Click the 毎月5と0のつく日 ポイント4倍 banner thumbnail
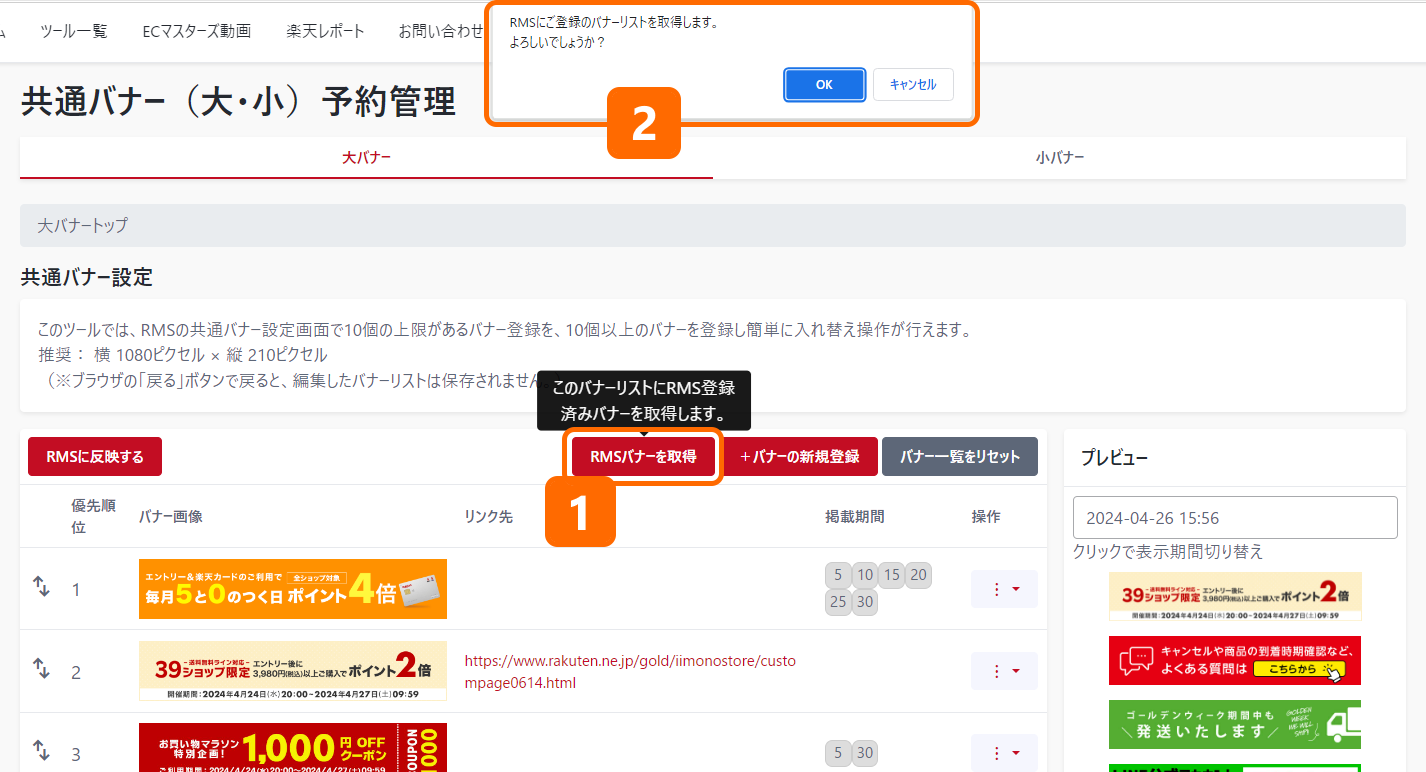This screenshot has width=1426, height=772. click(293, 589)
